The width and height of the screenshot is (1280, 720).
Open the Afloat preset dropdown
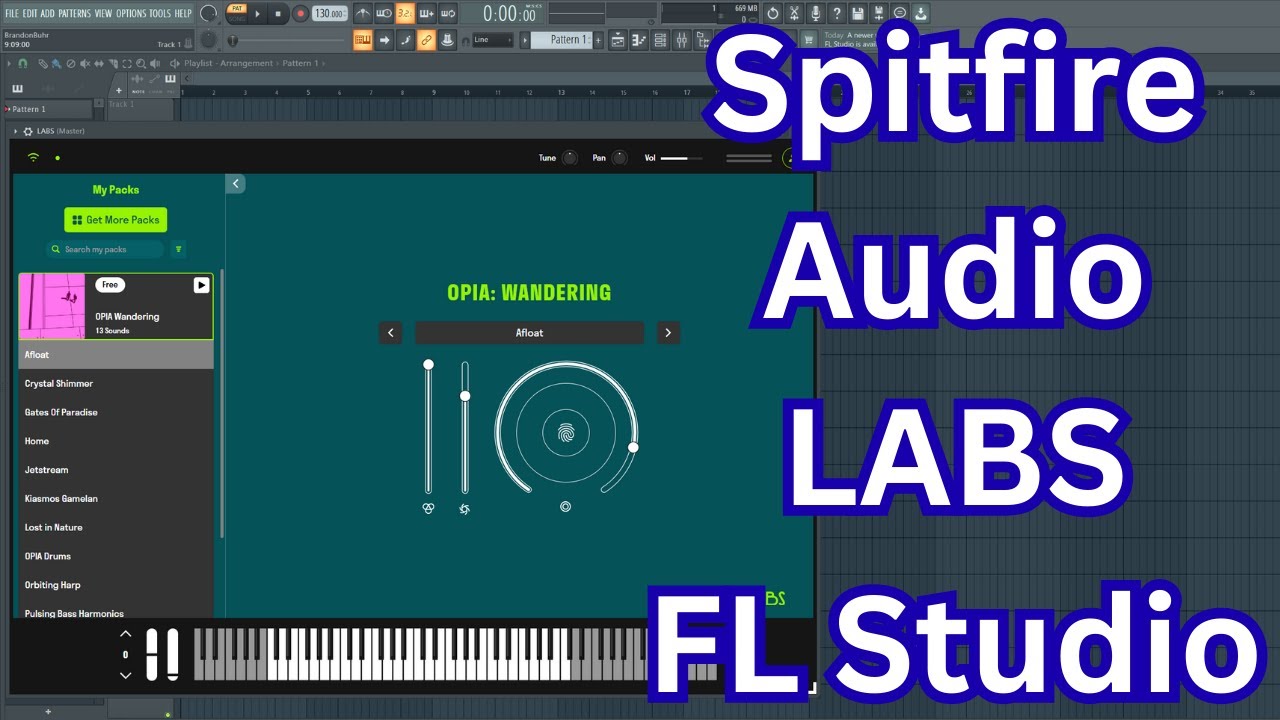pyautogui.click(x=530, y=332)
